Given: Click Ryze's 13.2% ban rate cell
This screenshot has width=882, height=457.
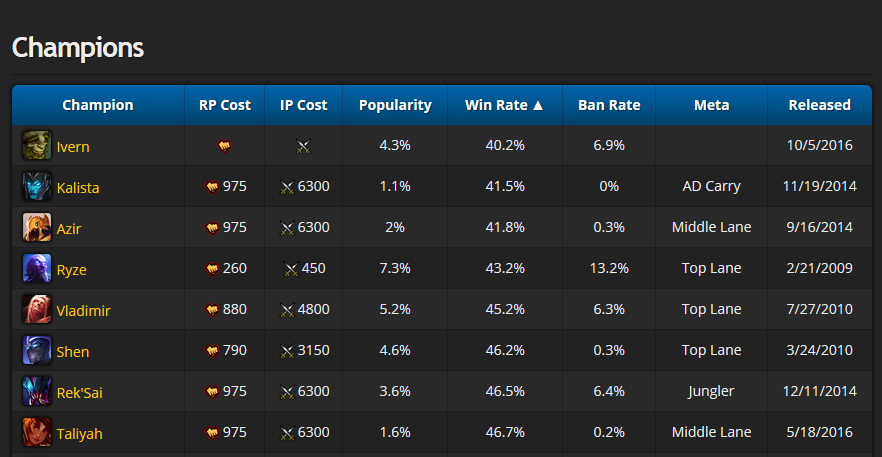Looking at the screenshot, I should [x=609, y=268].
